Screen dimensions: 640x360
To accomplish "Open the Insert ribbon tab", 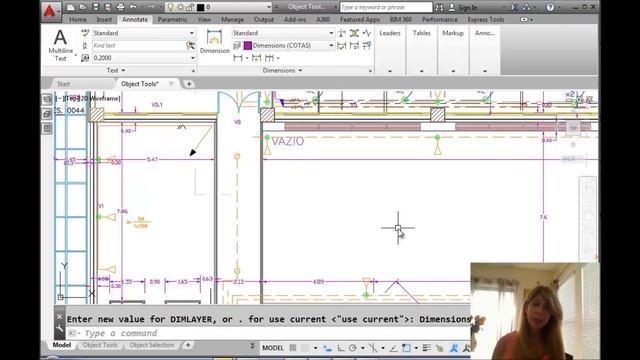I will pyautogui.click(x=104, y=19).
